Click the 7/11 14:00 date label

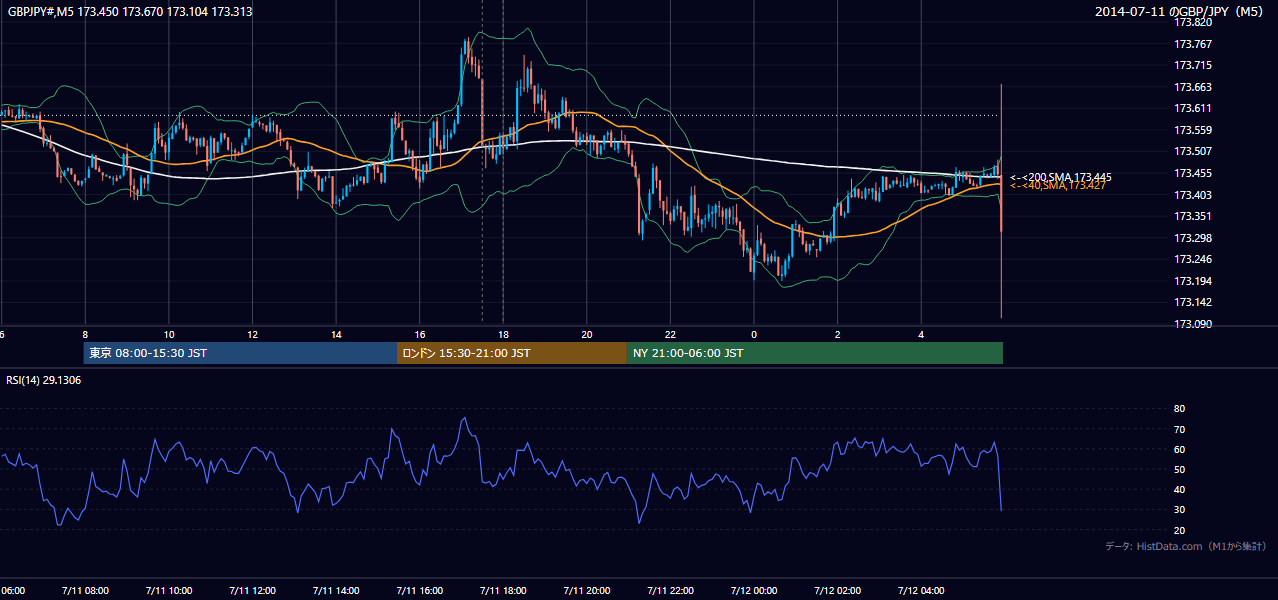tap(336, 591)
